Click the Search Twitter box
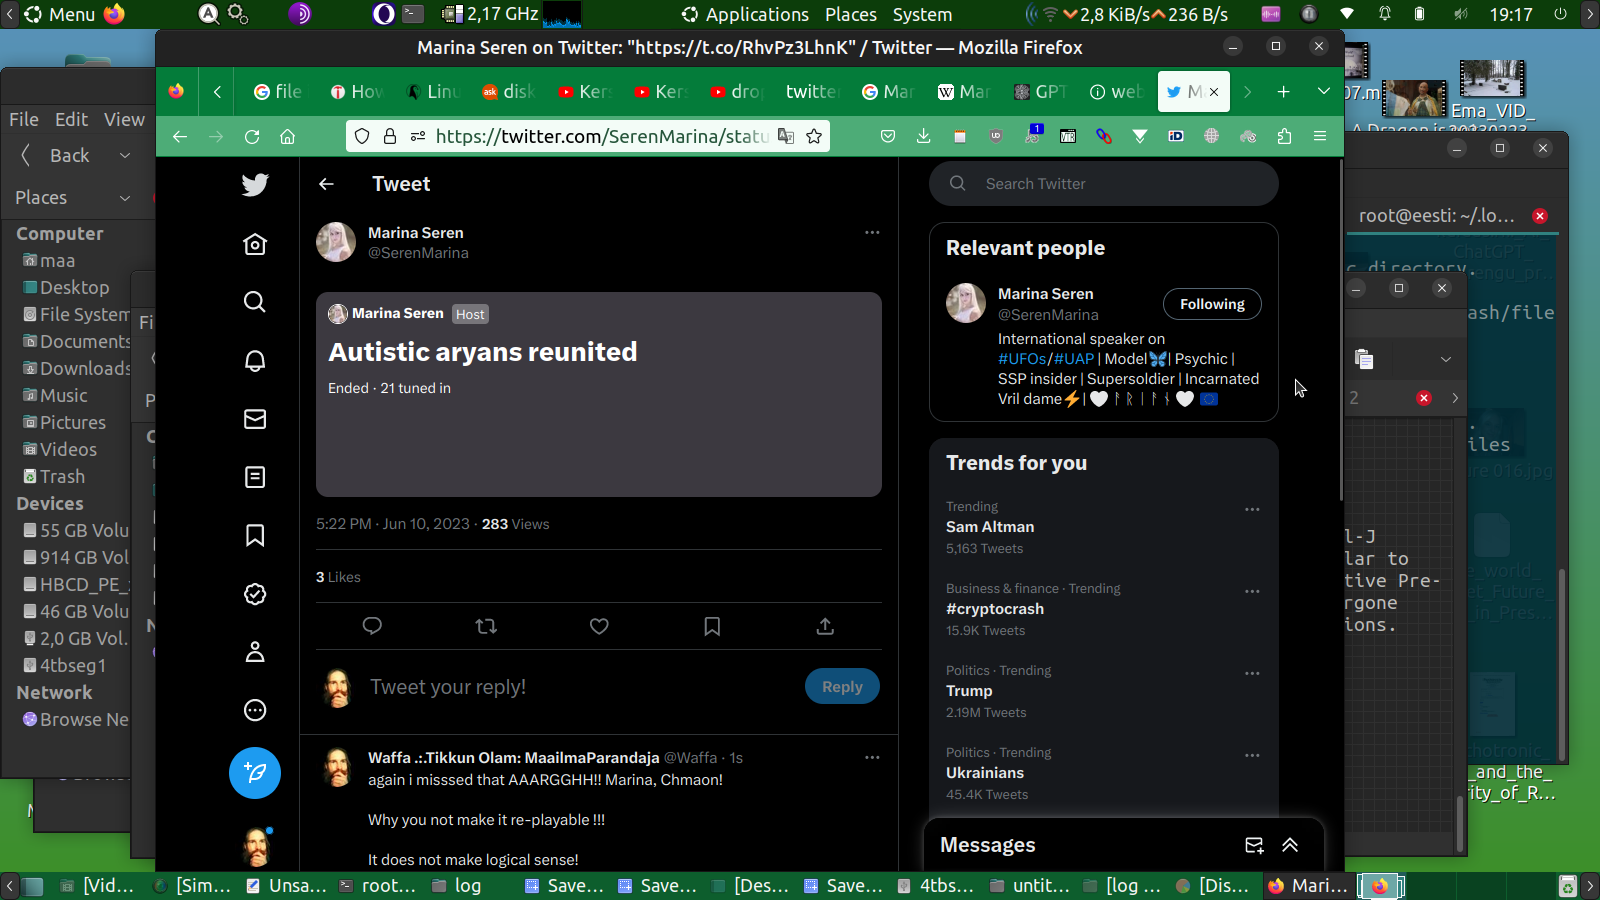 click(x=1104, y=184)
